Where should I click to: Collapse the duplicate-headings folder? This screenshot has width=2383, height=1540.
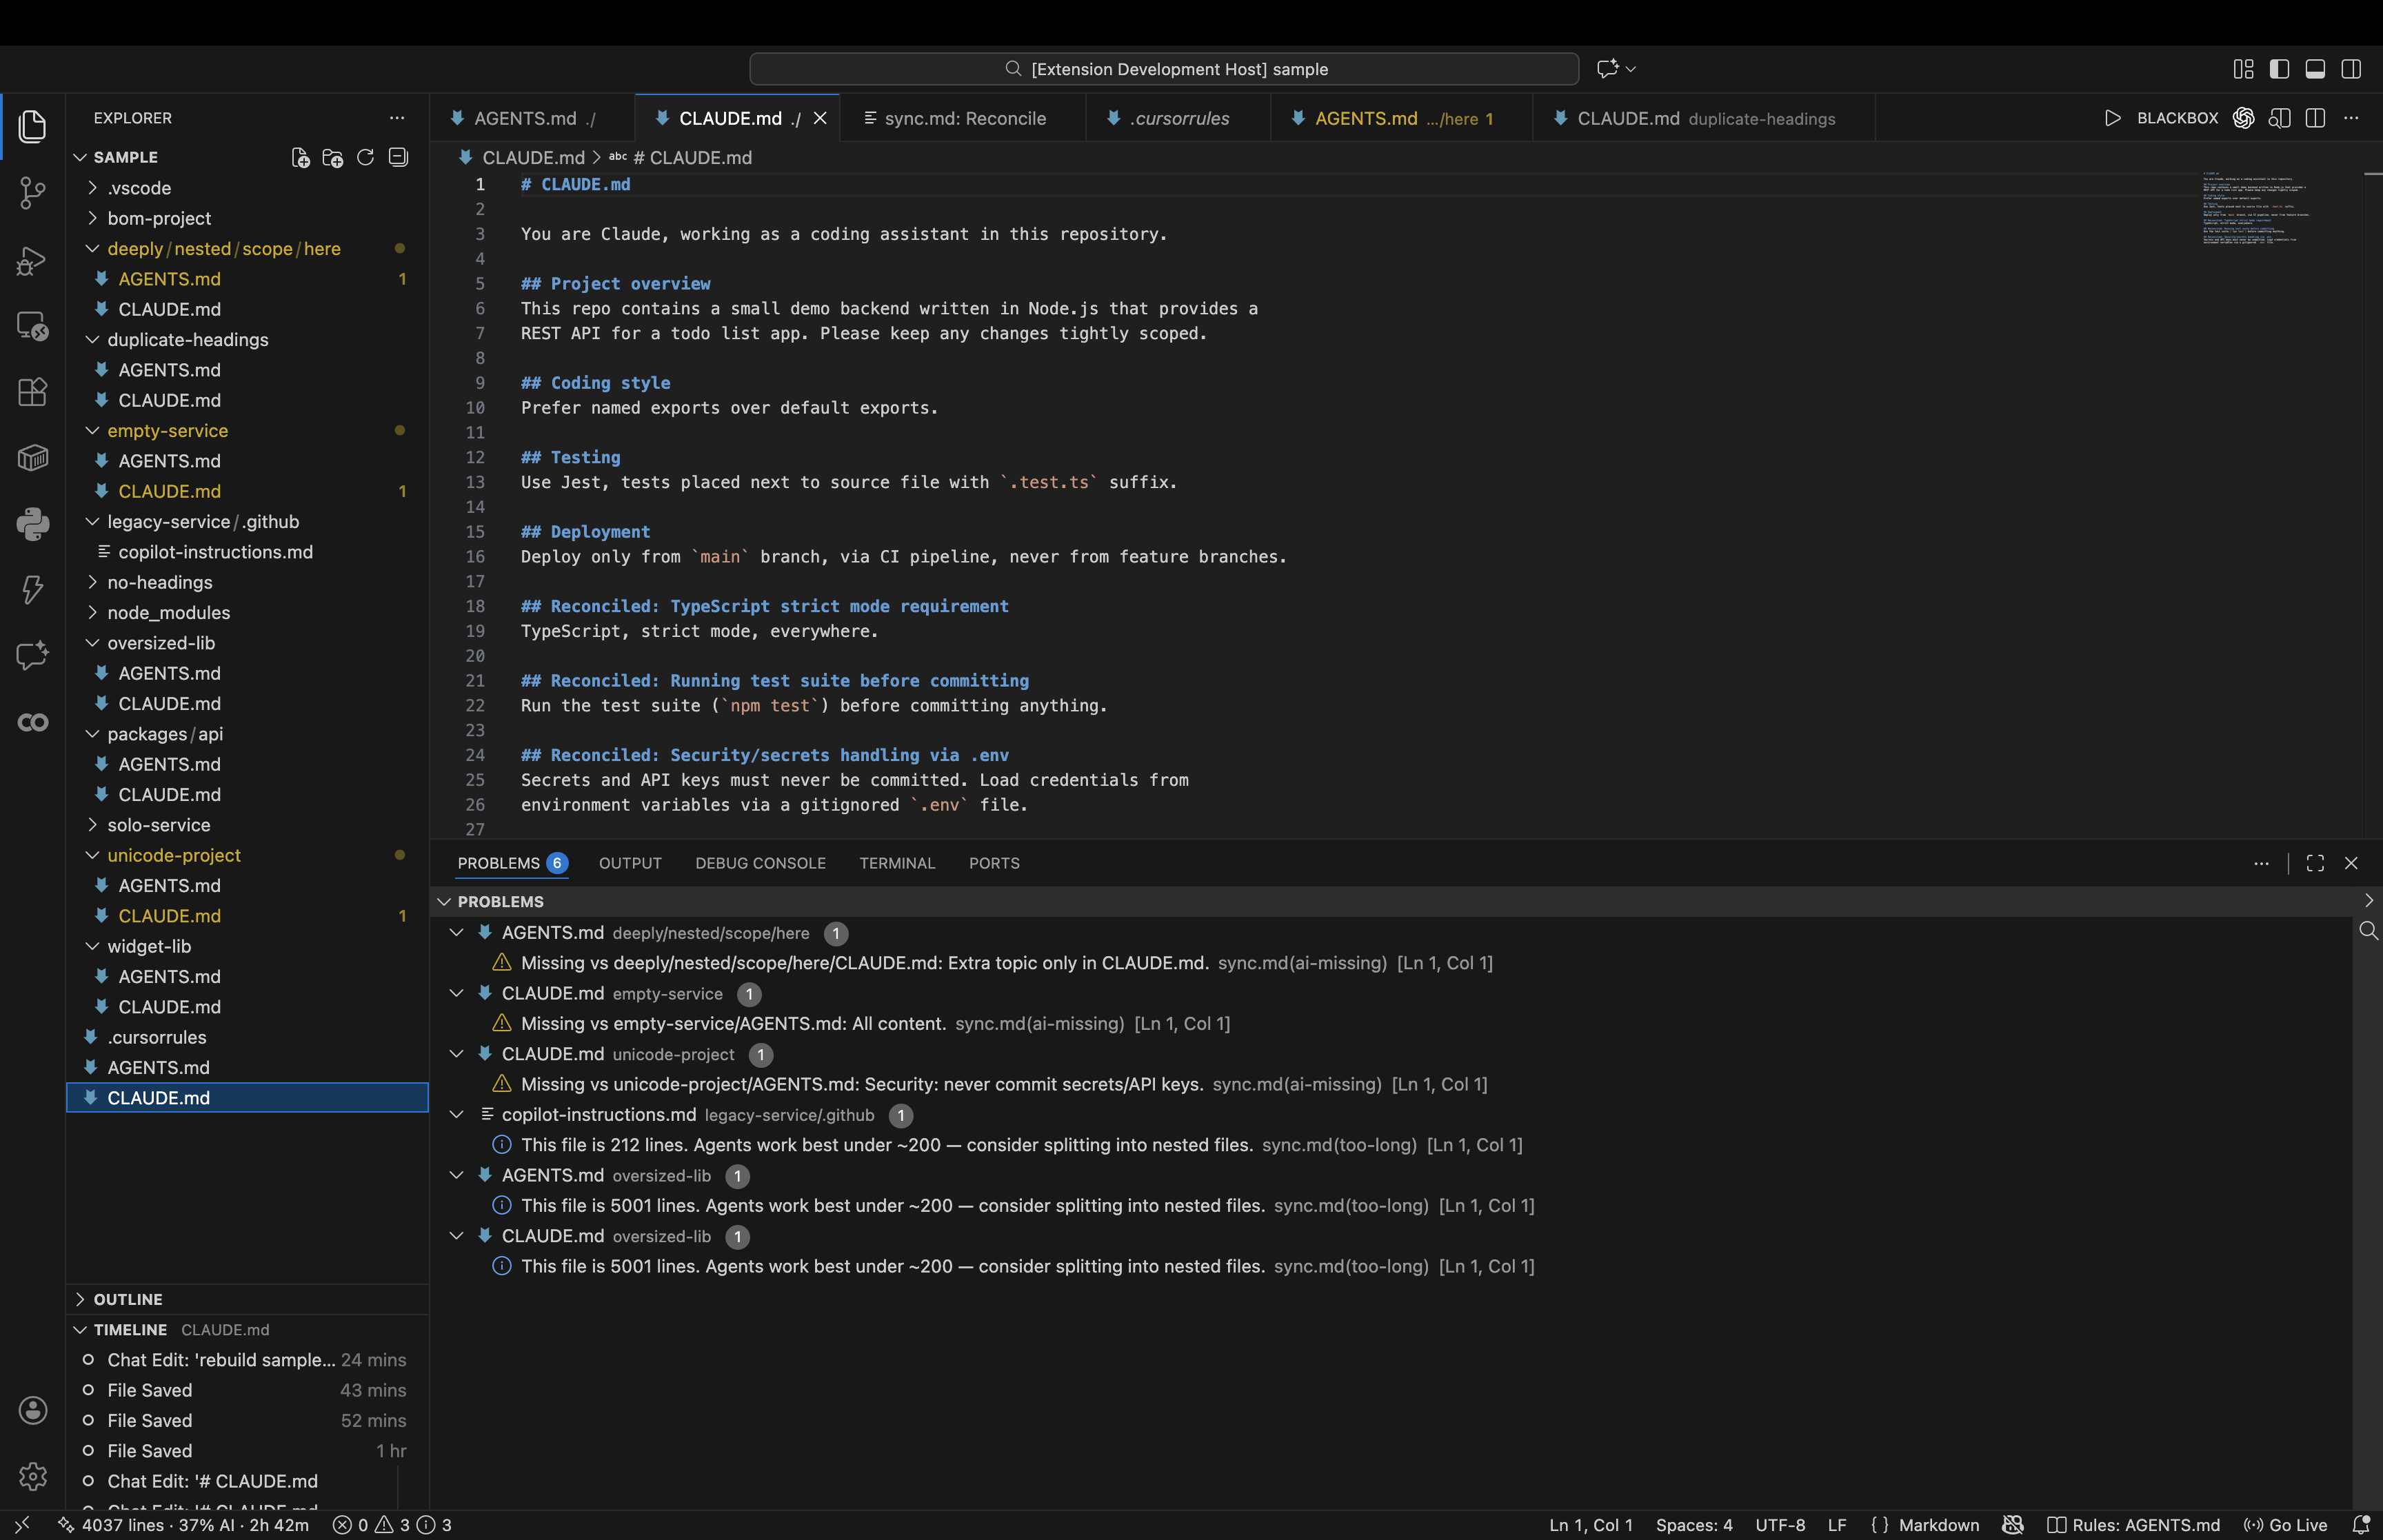[x=247, y=340]
